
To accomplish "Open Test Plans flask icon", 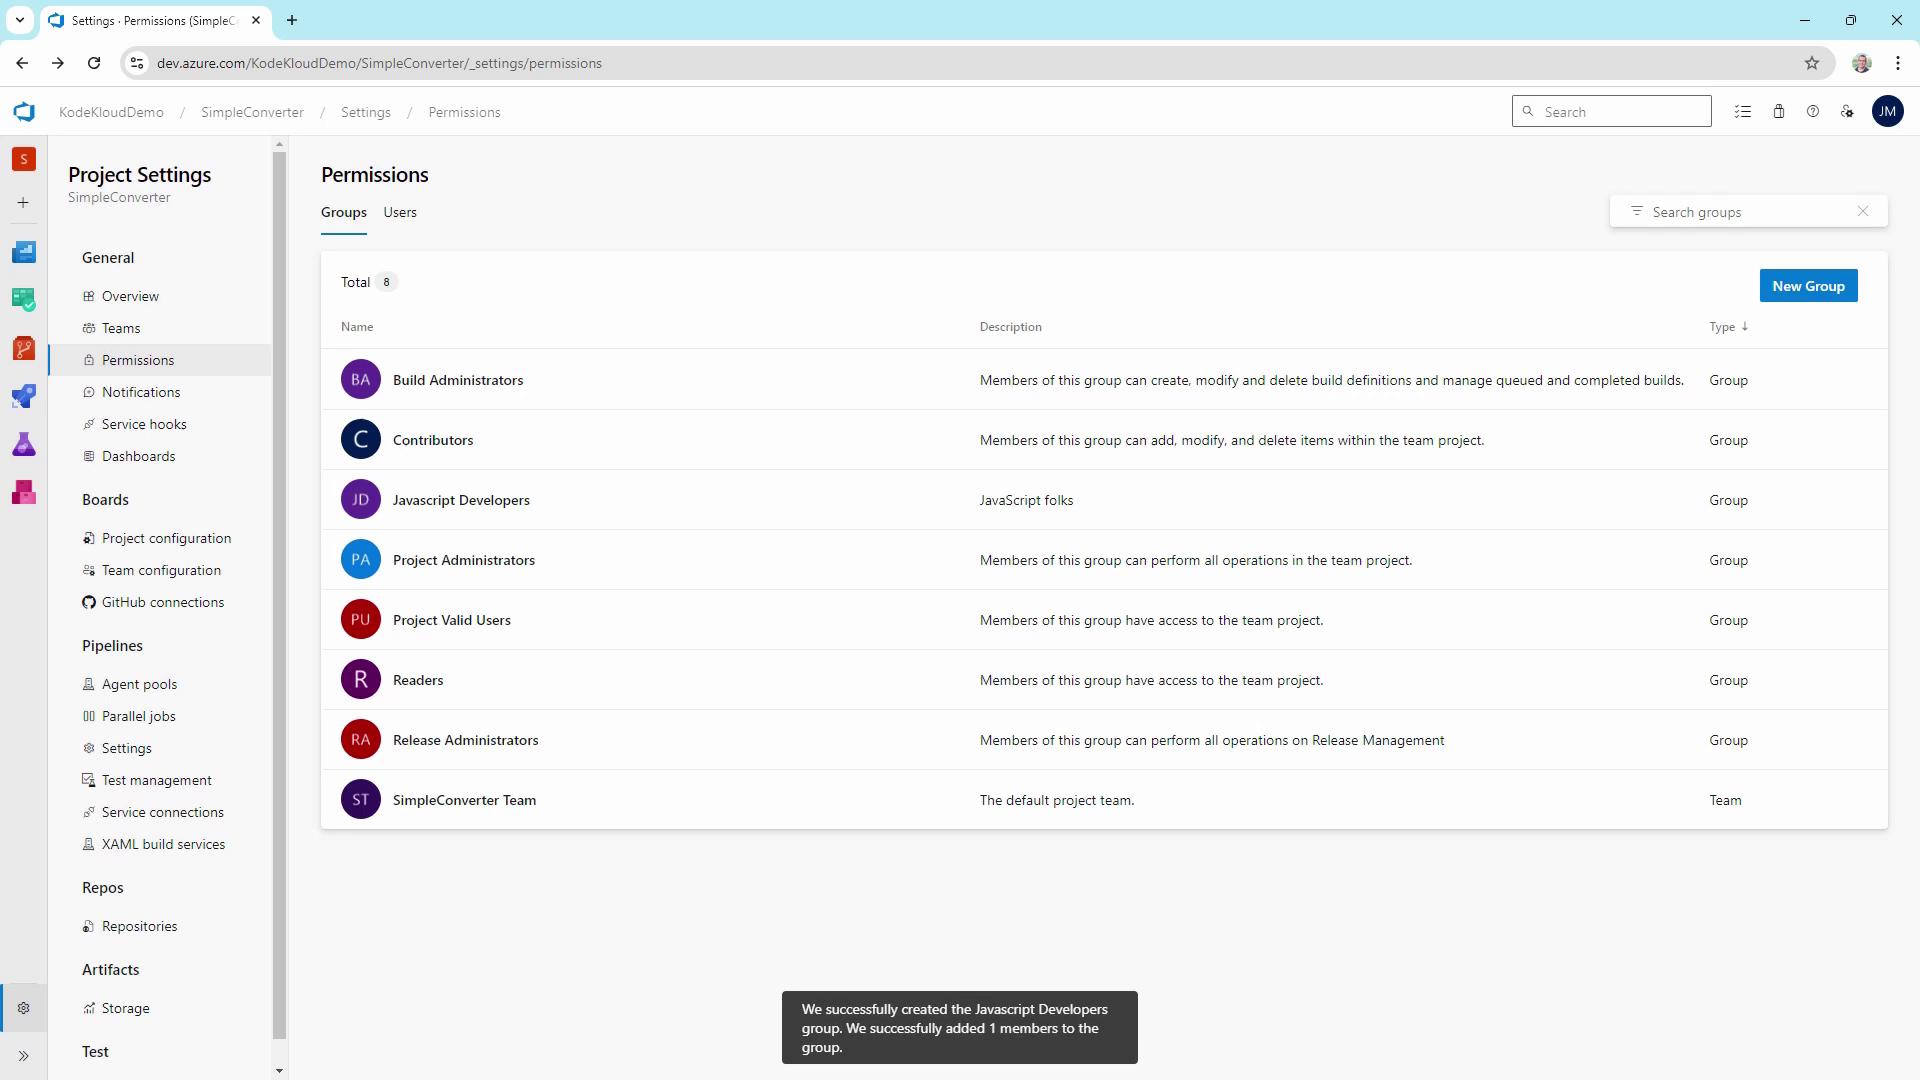I will [24, 444].
